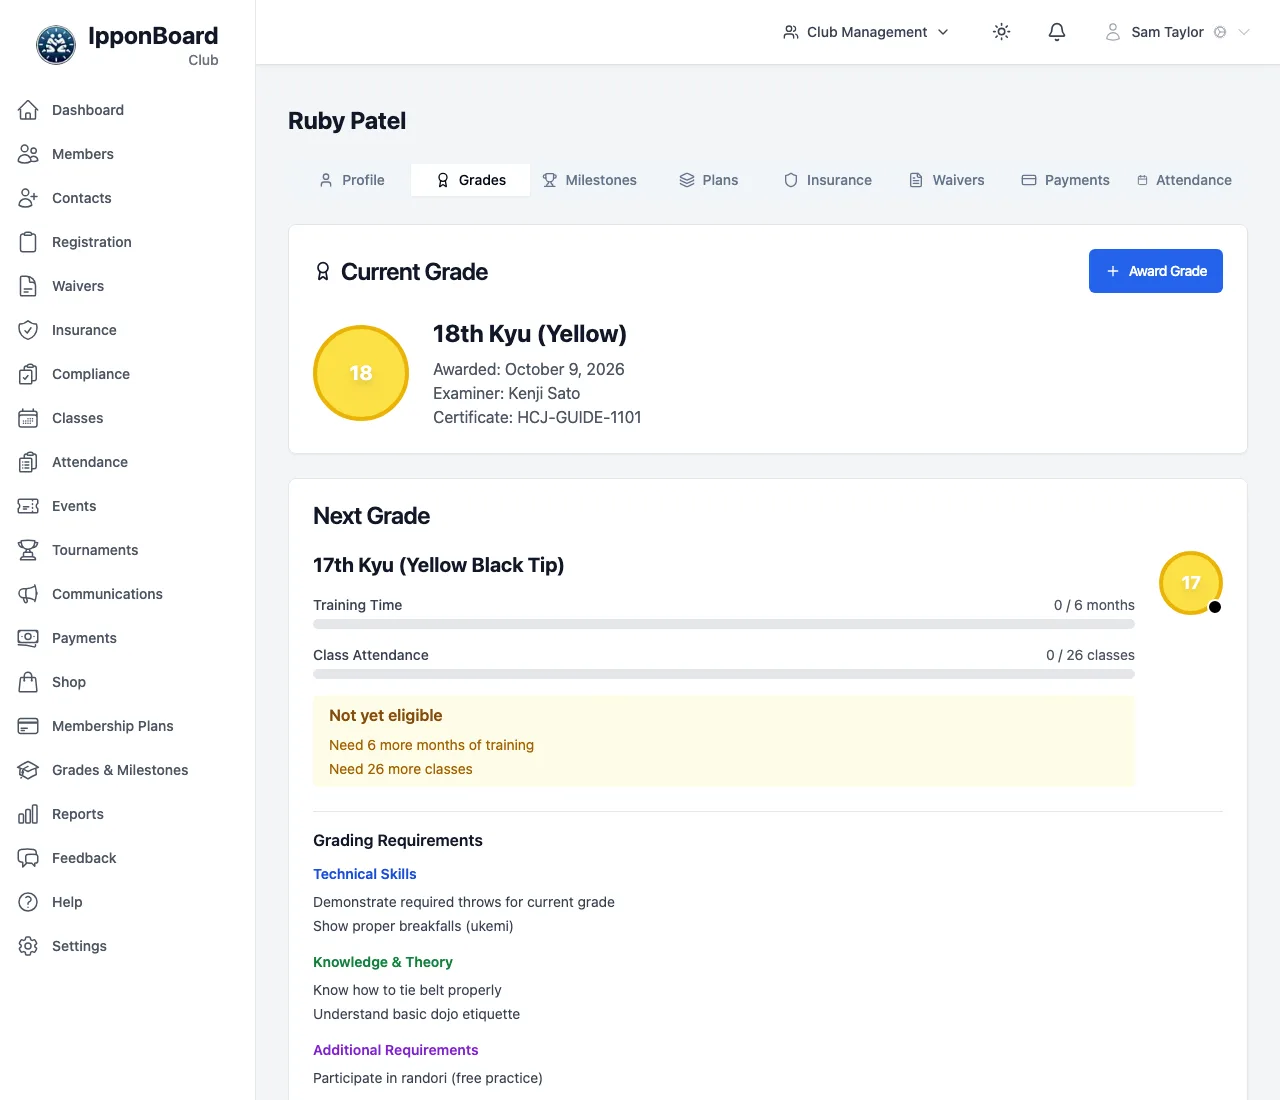The width and height of the screenshot is (1280, 1100).
Task: Switch to the Payments tab
Action: pyautogui.click(x=1066, y=180)
